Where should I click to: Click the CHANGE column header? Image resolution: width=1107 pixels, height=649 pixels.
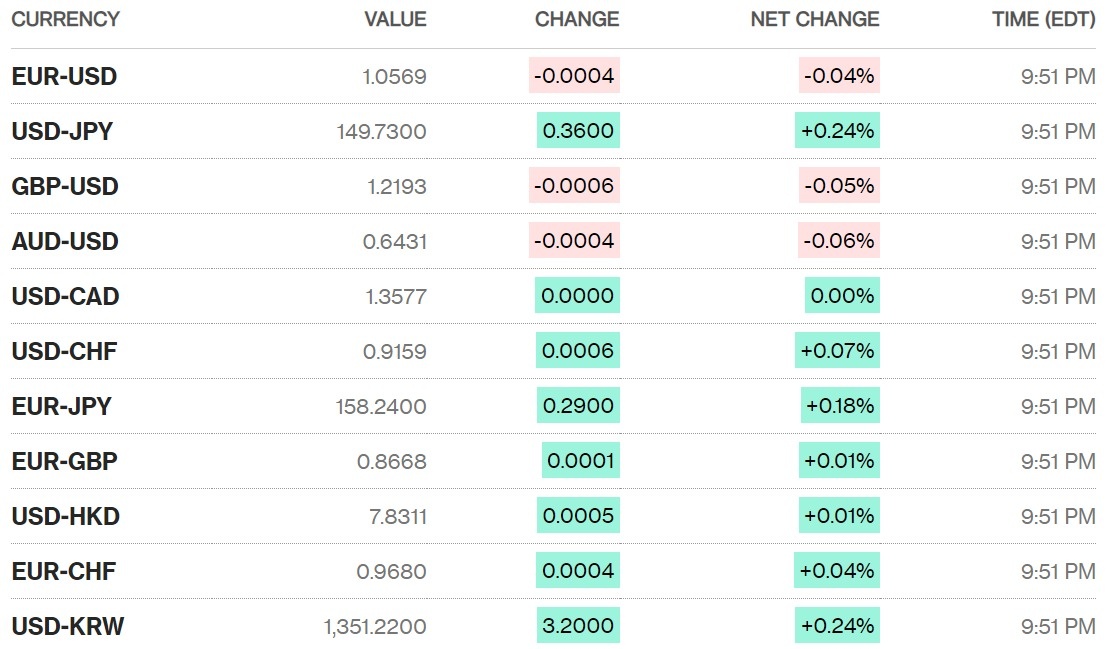[x=577, y=19]
